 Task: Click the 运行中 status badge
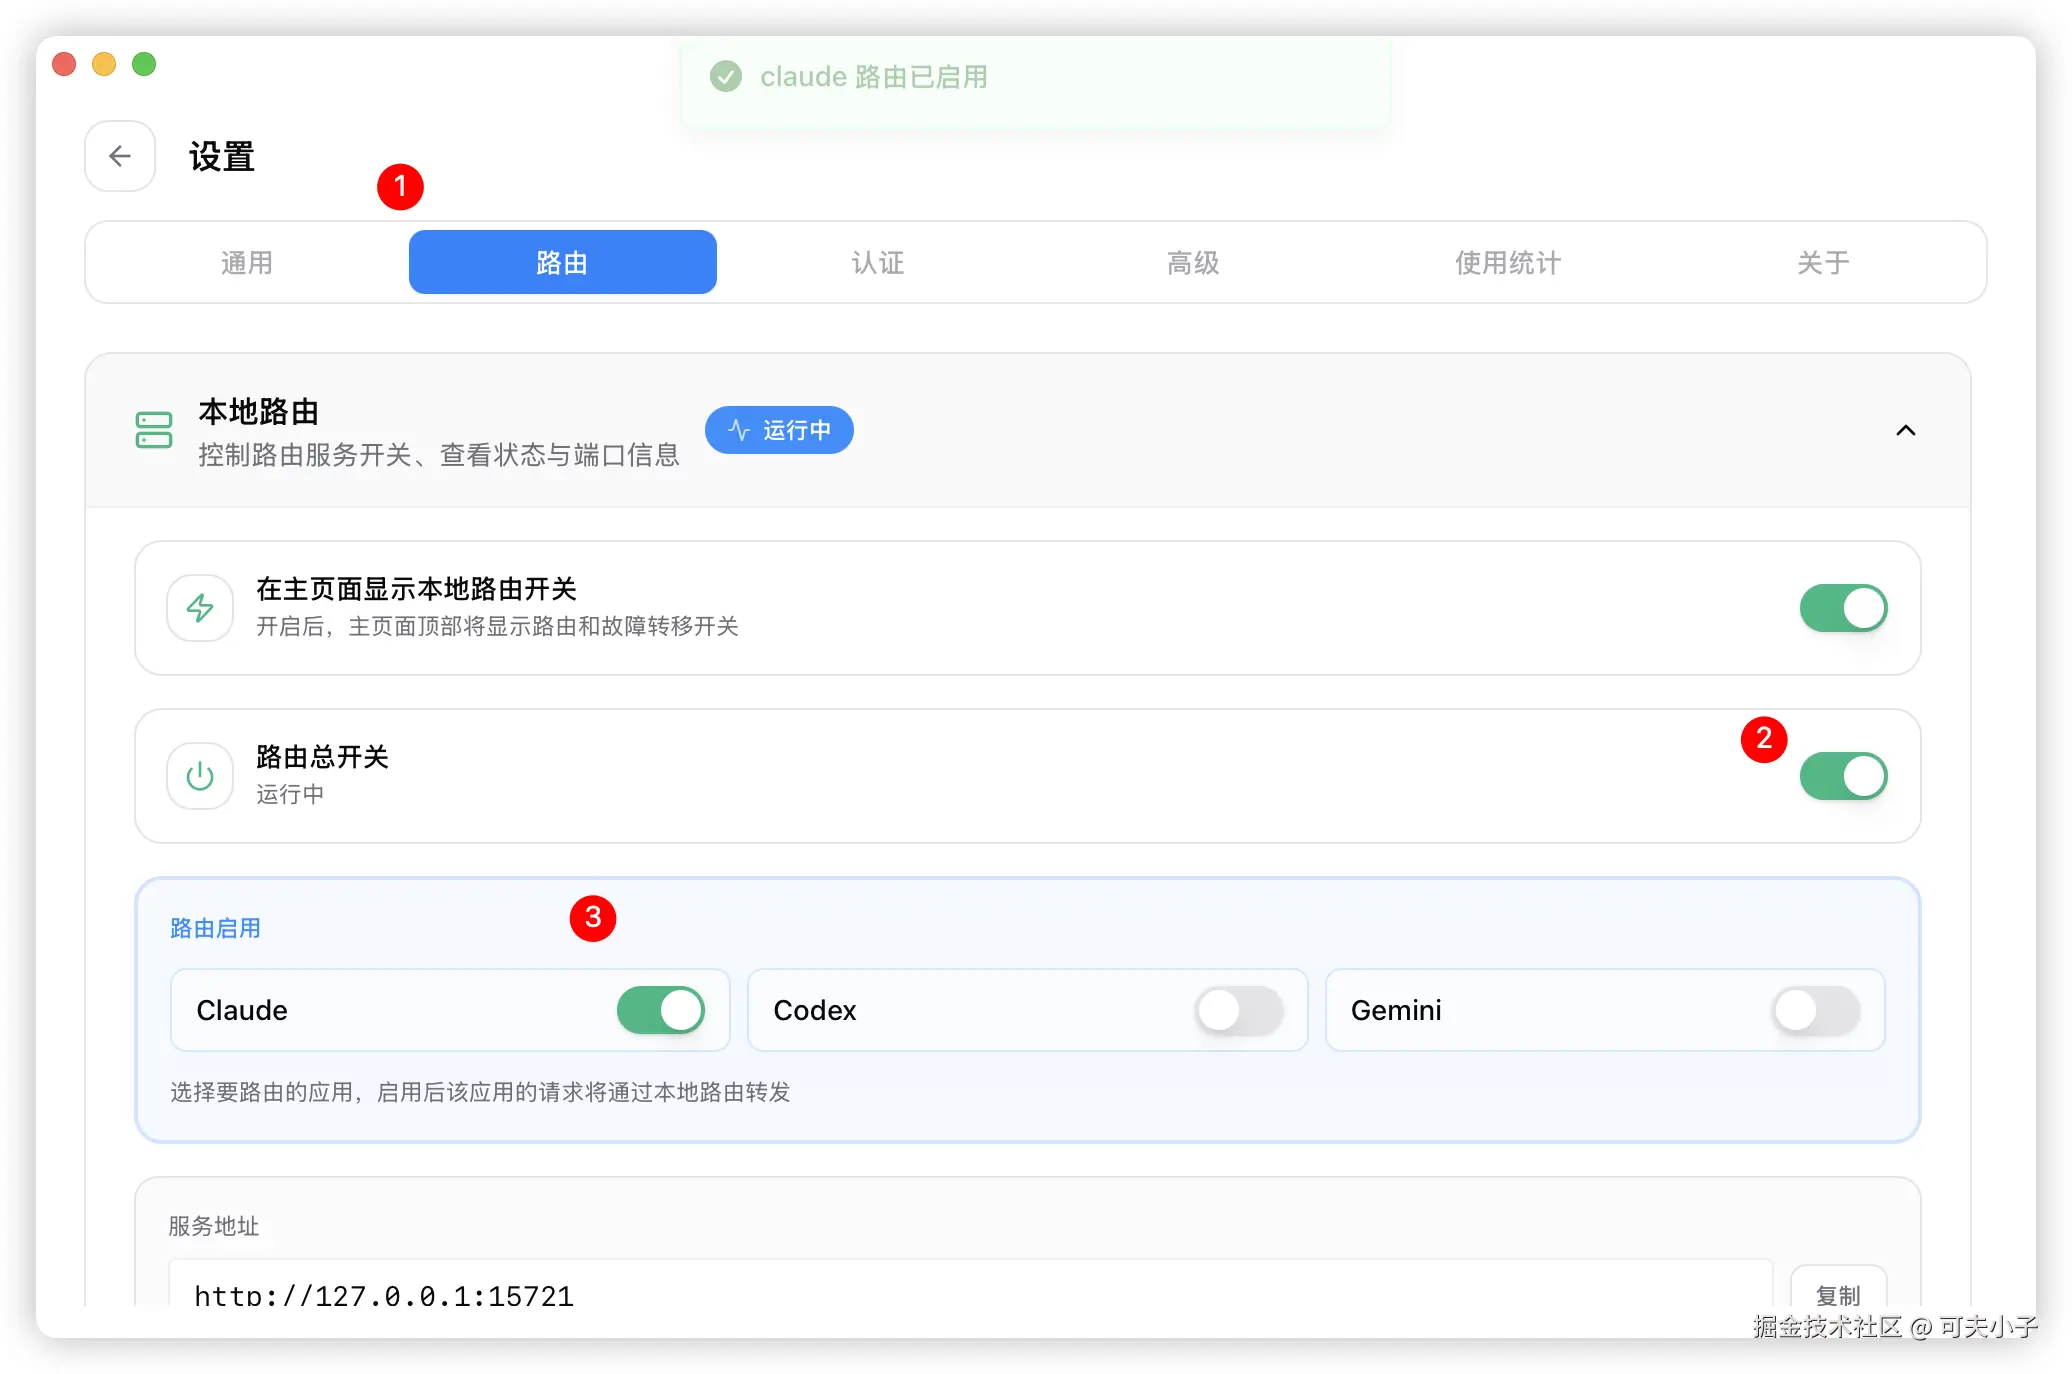(x=779, y=430)
